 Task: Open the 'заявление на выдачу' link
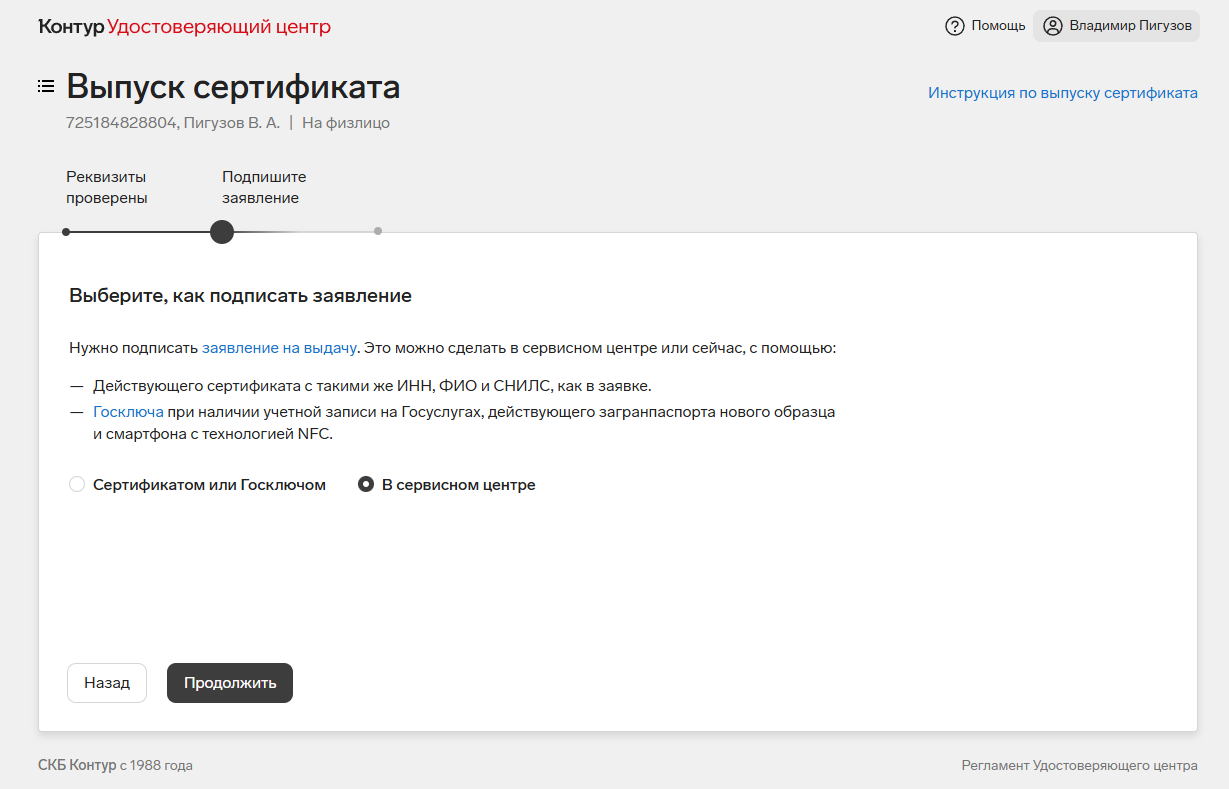(279, 348)
